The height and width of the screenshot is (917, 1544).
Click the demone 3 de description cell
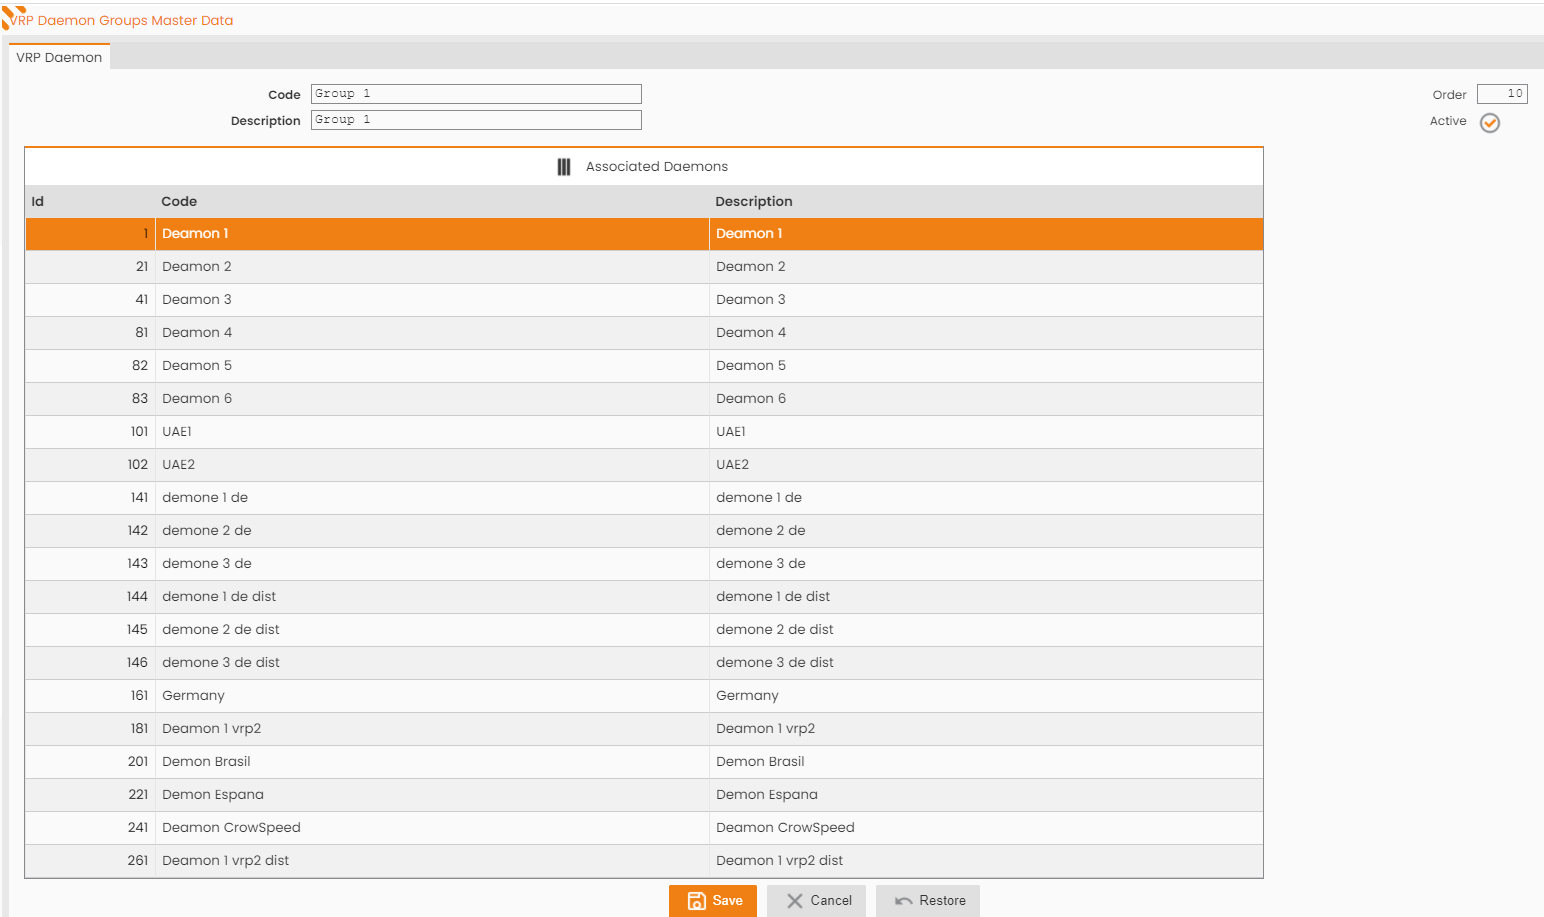click(986, 564)
